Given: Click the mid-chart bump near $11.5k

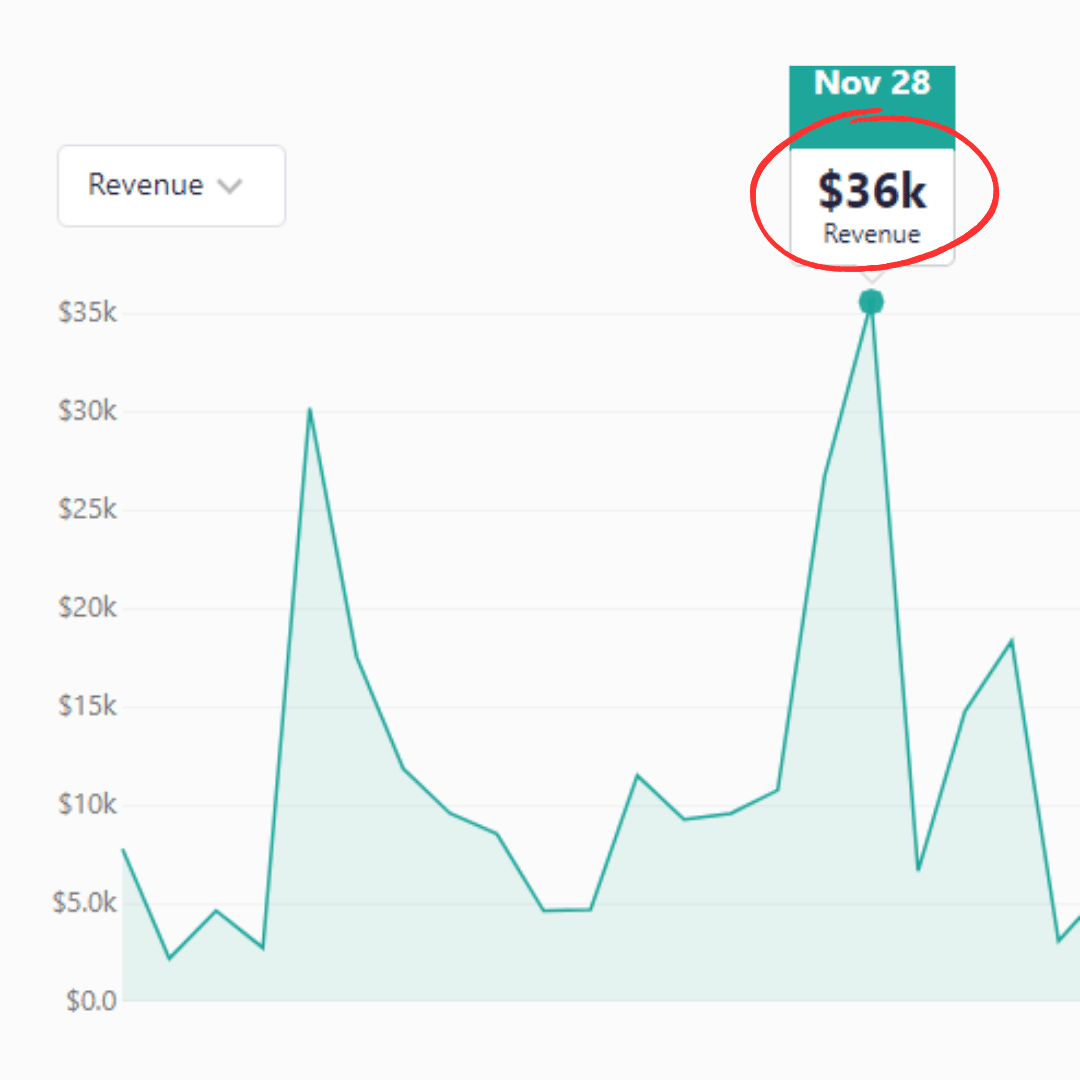Looking at the screenshot, I should pos(637,775).
